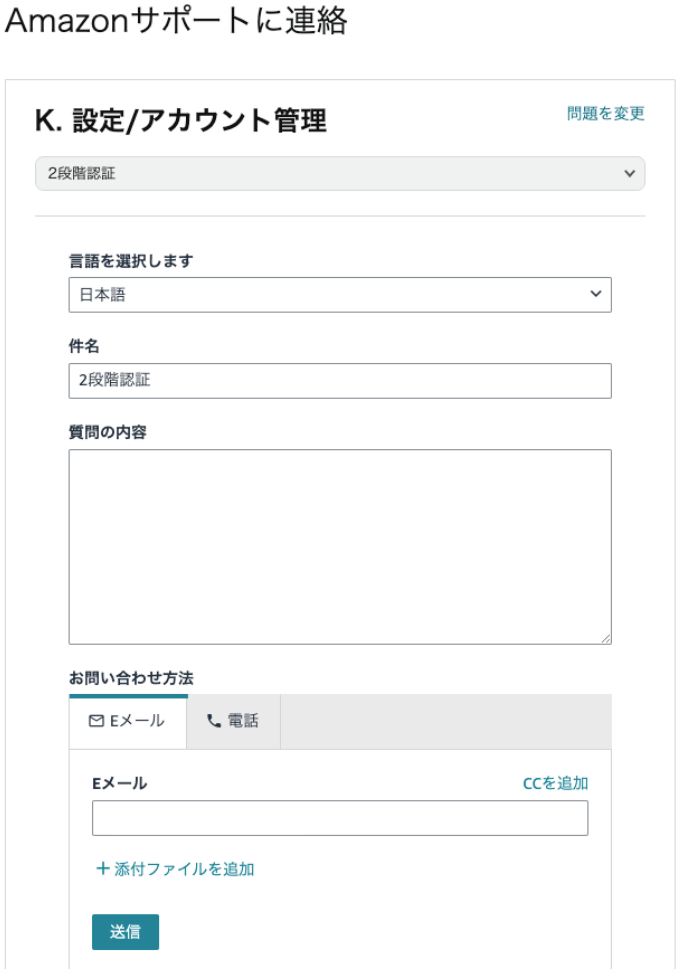677x969 pixels.
Task: Select the Eメール contact method tab
Action: 128,721
